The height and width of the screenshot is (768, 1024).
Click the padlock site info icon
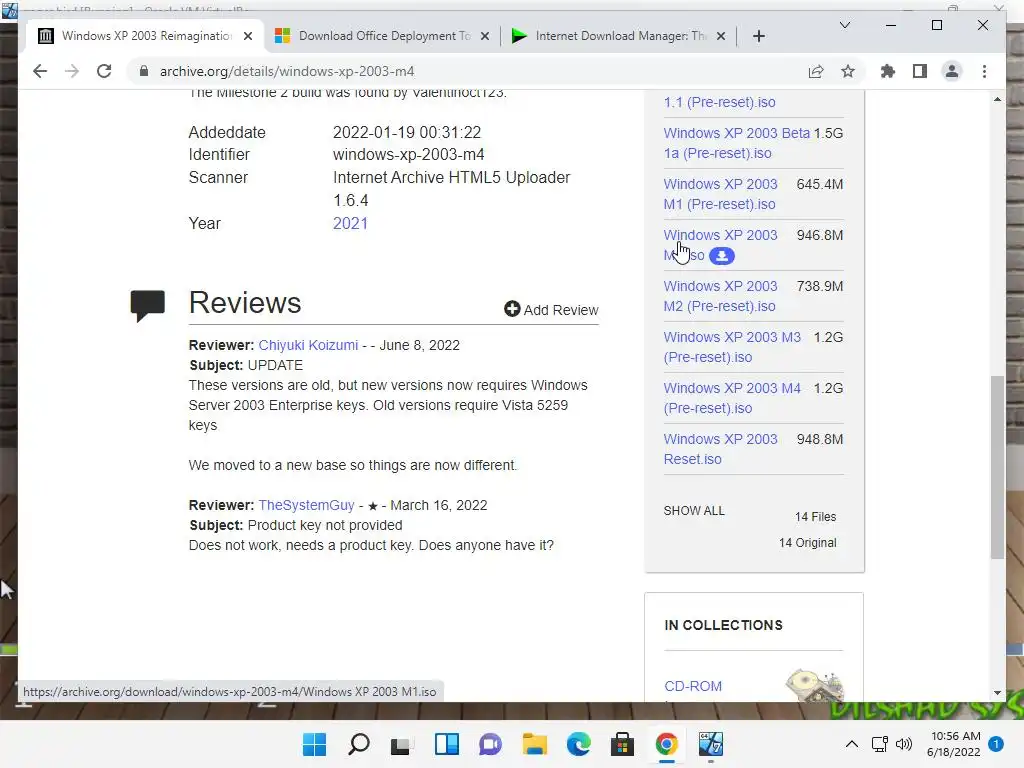(x=144, y=71)
